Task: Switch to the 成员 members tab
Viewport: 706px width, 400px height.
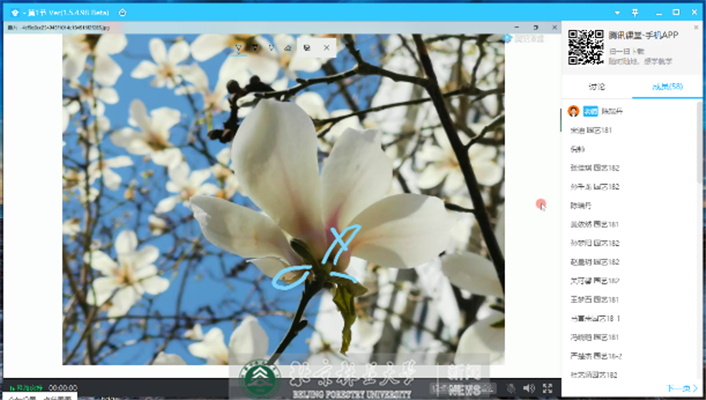Action: (667, 87)
